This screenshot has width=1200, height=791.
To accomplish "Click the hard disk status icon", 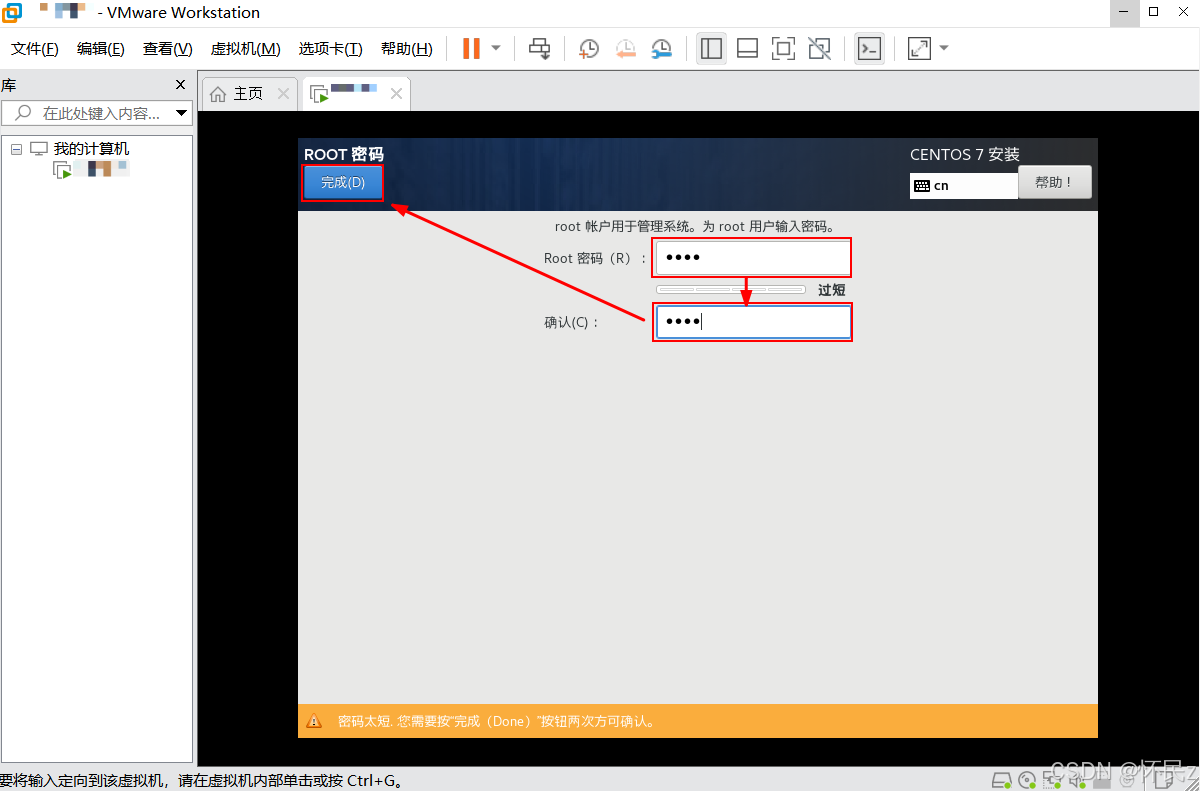I will click(x=1001, y=780).
